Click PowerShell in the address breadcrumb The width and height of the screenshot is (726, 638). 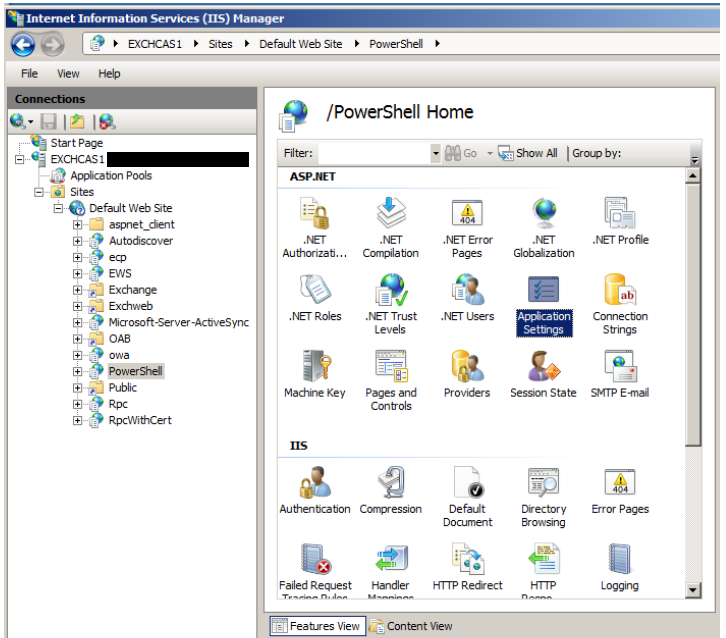tap(396, 44)
